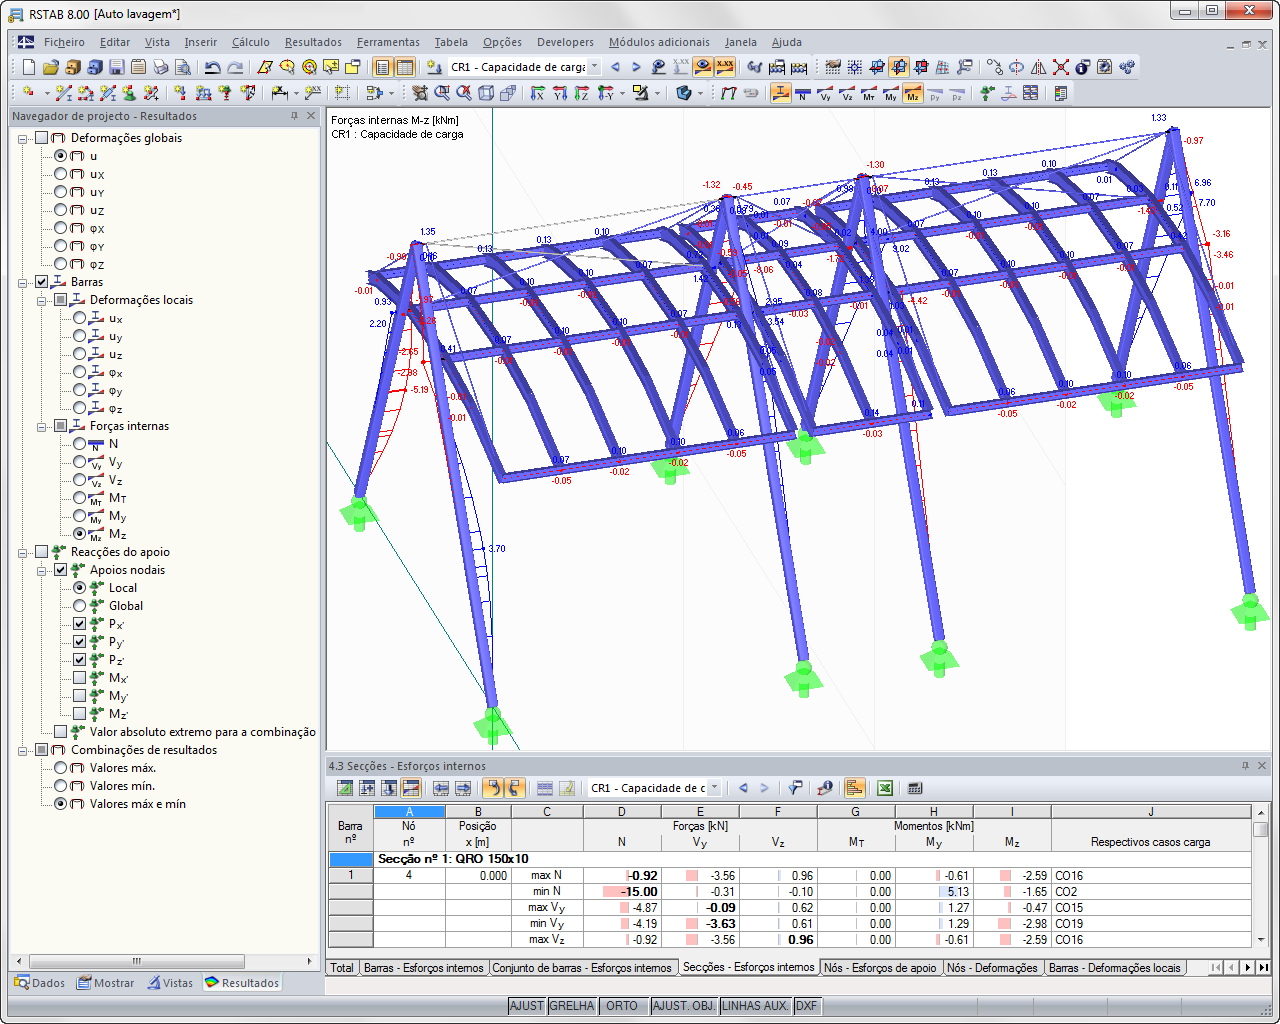The height and width of the screenshot is (1024, 1280).
Task: Toggle the x.xx result values display icon
Action: 725,67
